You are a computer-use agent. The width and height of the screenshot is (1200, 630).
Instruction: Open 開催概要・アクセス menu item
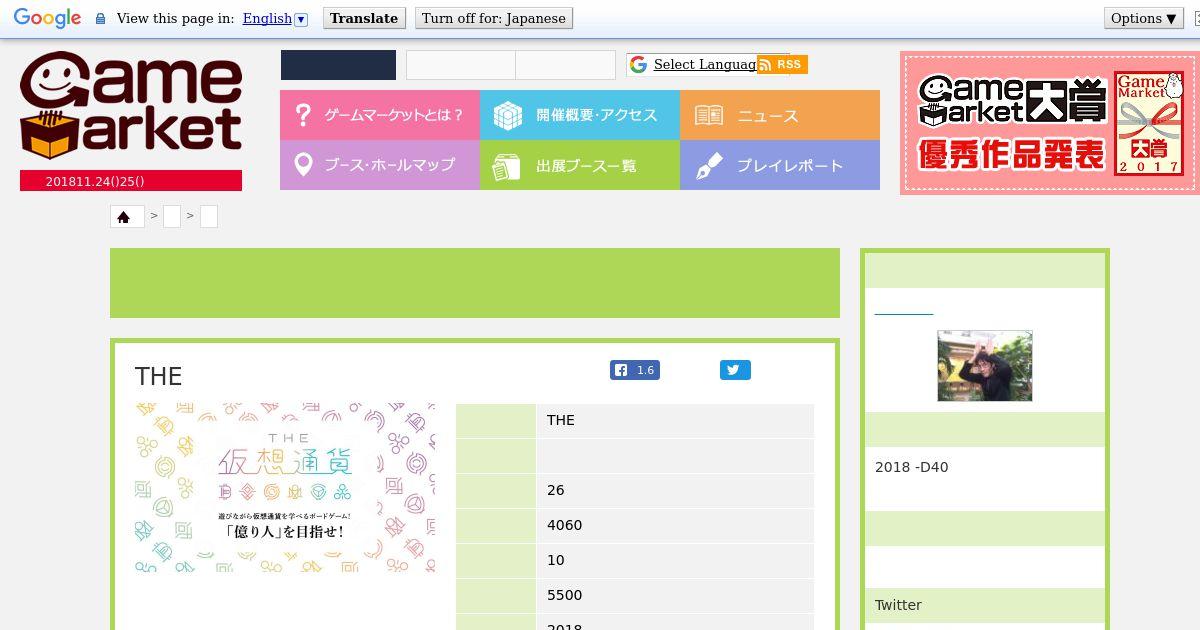coord(580,115)
